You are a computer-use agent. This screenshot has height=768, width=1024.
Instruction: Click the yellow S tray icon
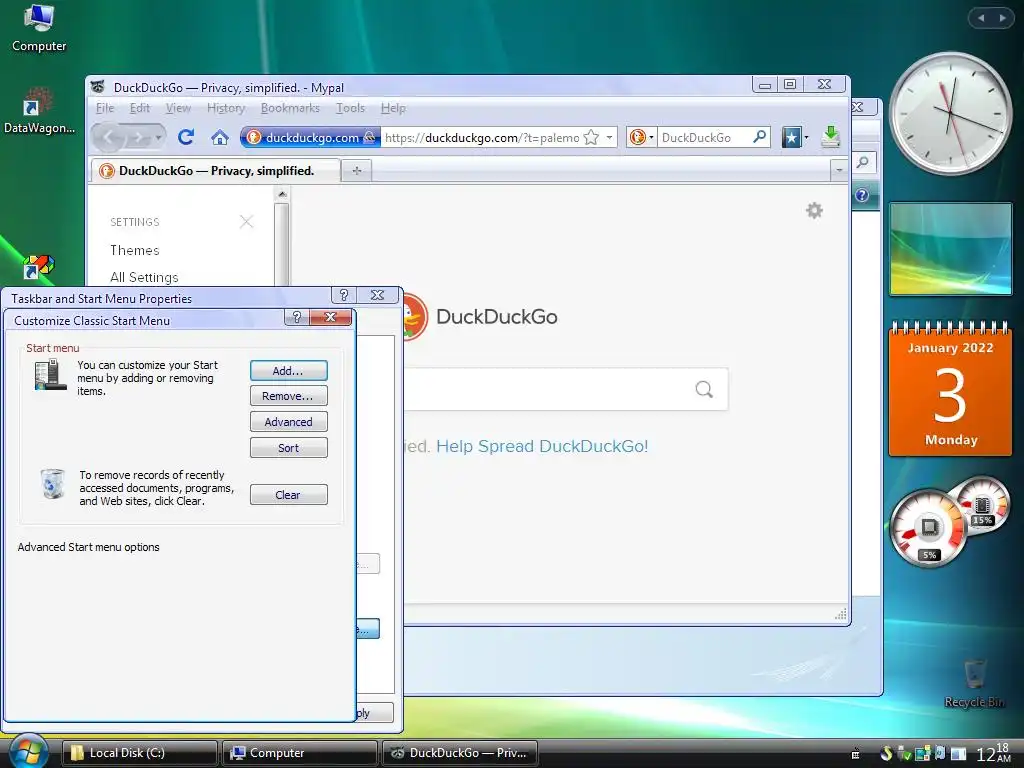click(886, 753)
